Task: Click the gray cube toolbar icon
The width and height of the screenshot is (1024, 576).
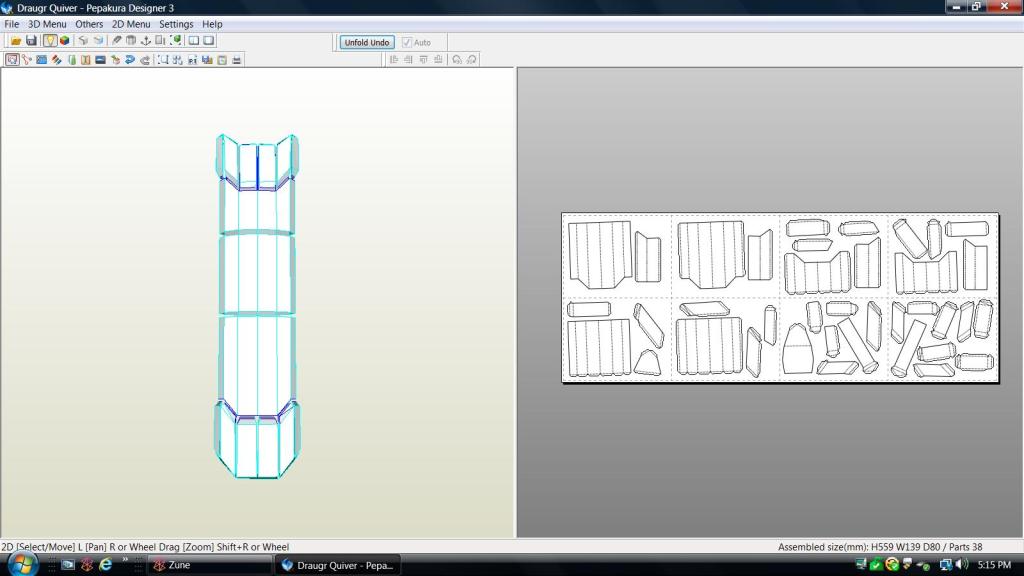Action: (x=83, y=40)
